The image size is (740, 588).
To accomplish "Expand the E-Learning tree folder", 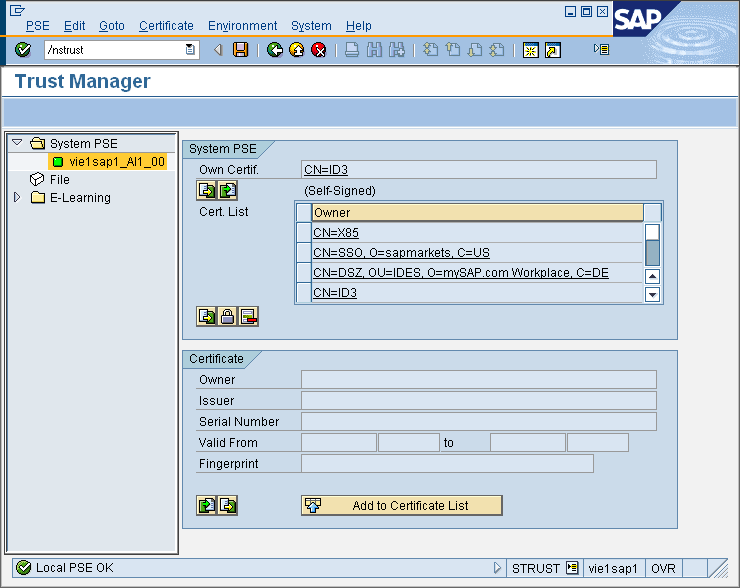I will tap(17, 198).
